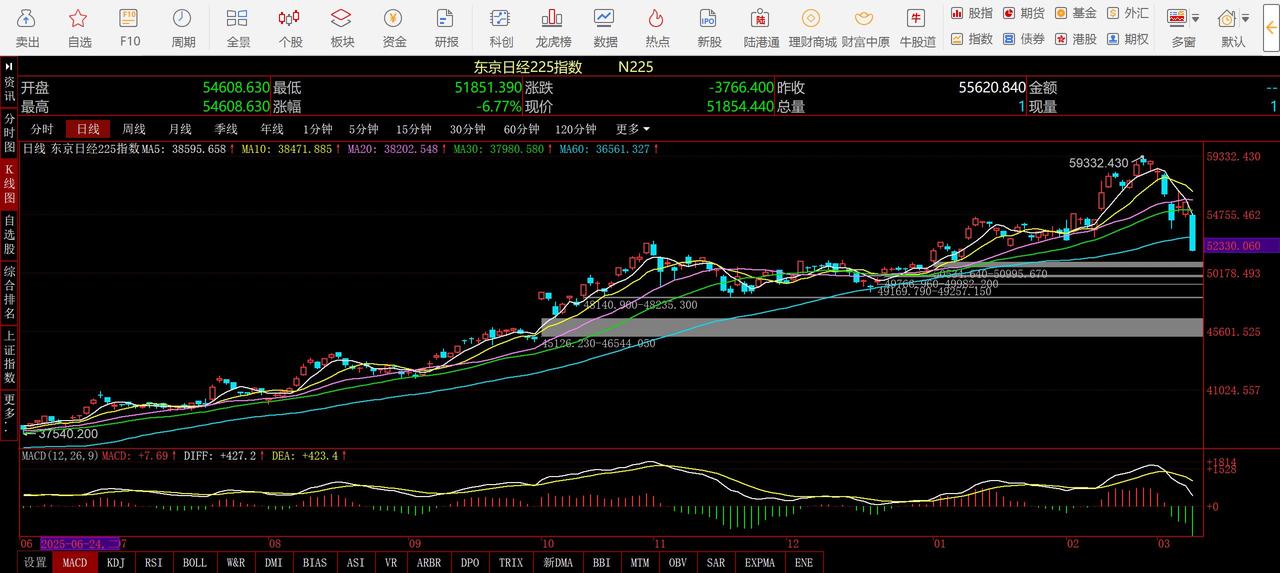Select the MACD indicator tab

pyautogui.click(x=75, y=562)
